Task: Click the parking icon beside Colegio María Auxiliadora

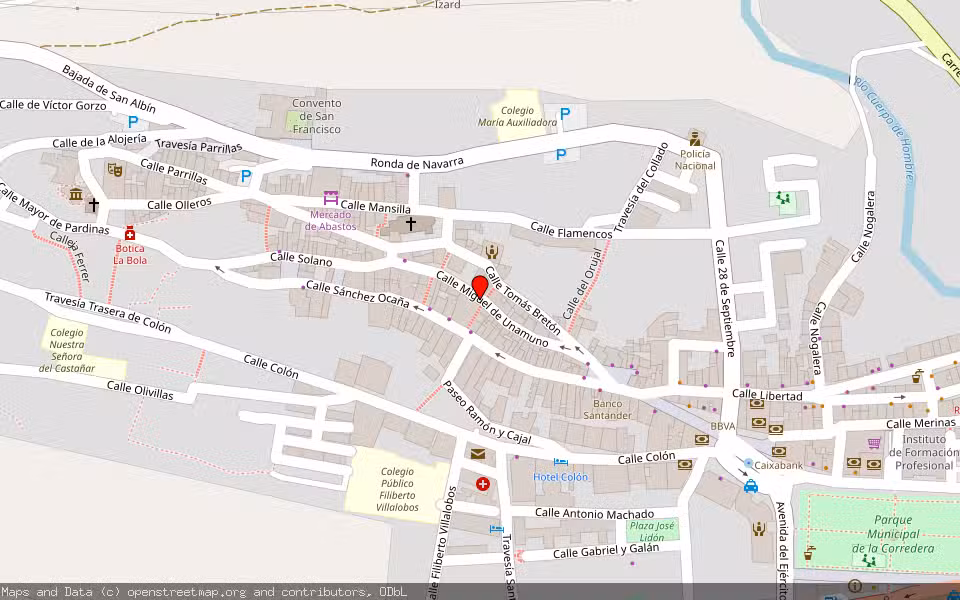Action: [x=564, y=113]
